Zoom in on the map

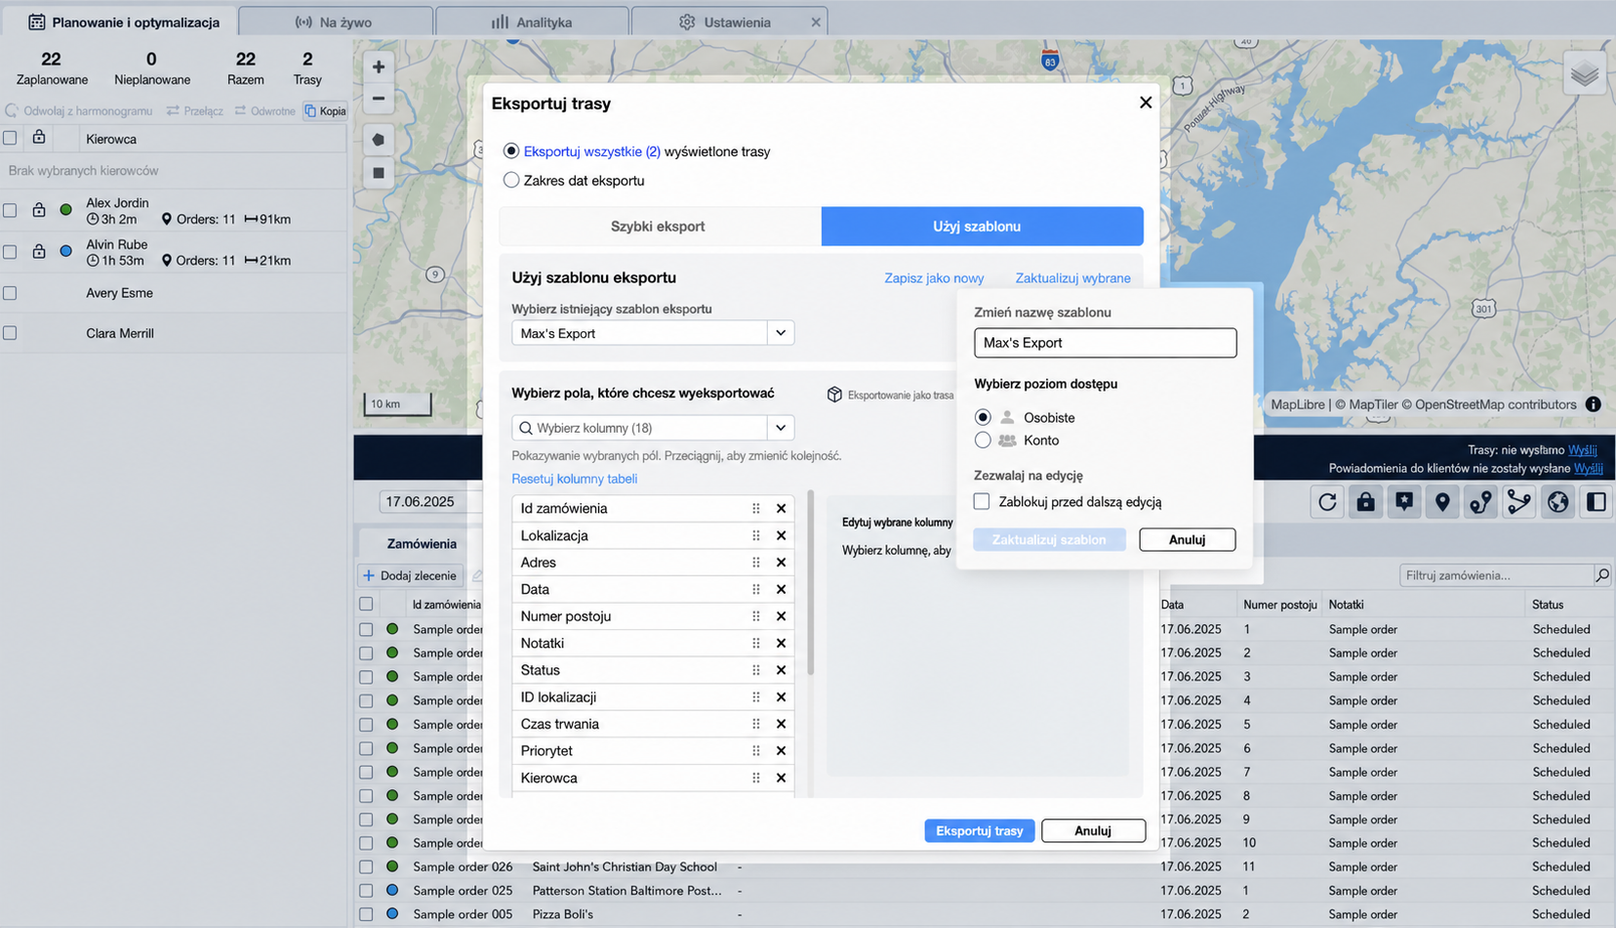pyautogui.click(x=378, y=67)
